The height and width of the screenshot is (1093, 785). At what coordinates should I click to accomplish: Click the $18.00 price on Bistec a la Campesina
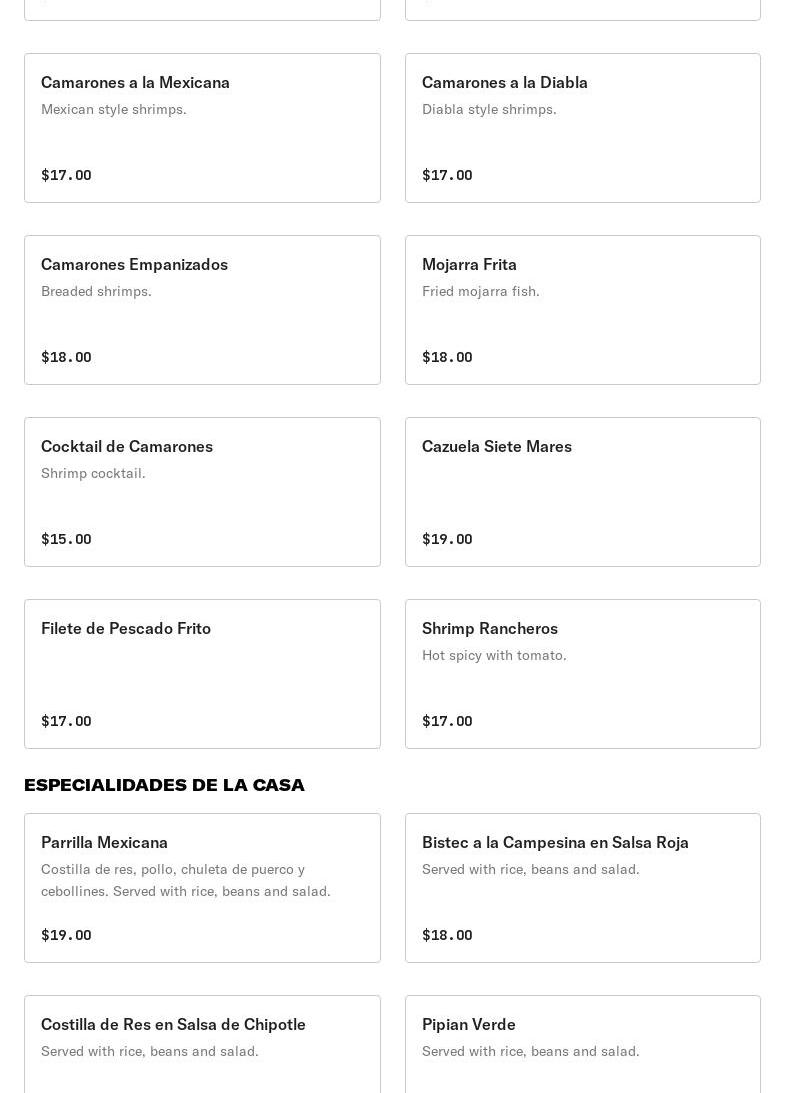coord(447,935)
